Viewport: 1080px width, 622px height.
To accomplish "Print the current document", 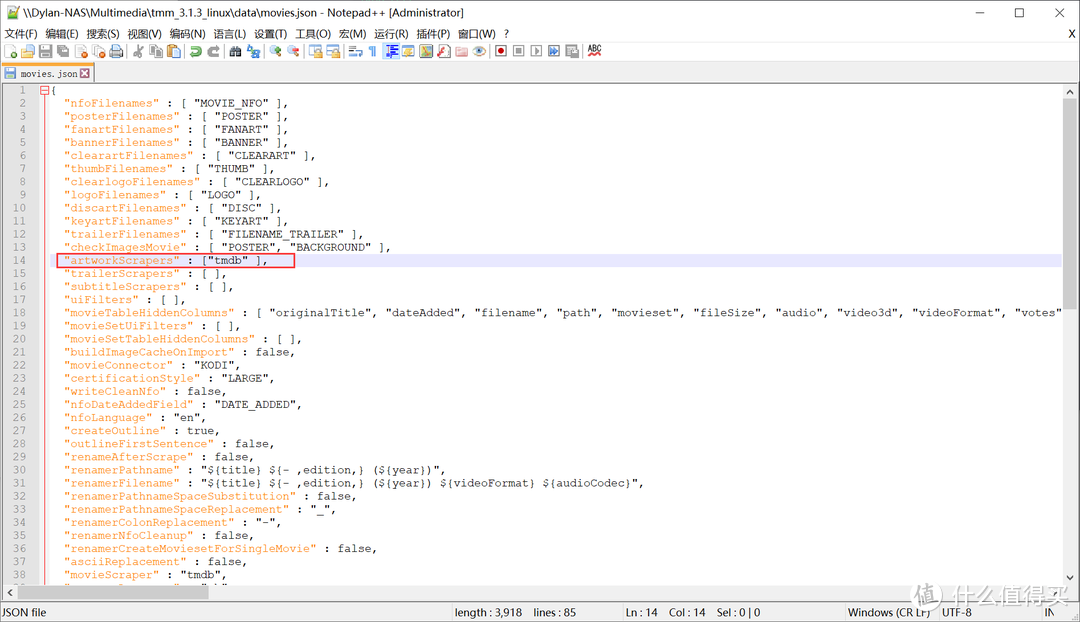I will 116,51.
